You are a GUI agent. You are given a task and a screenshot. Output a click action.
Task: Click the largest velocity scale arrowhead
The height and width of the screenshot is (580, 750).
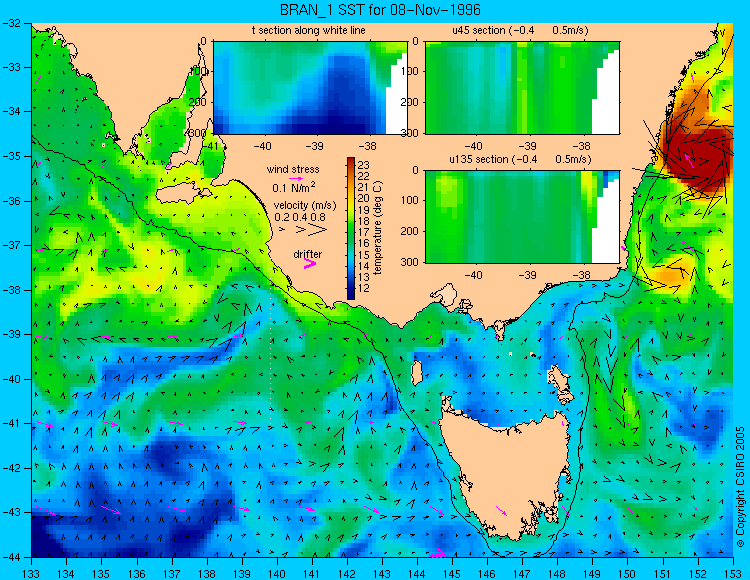[317, 230]
